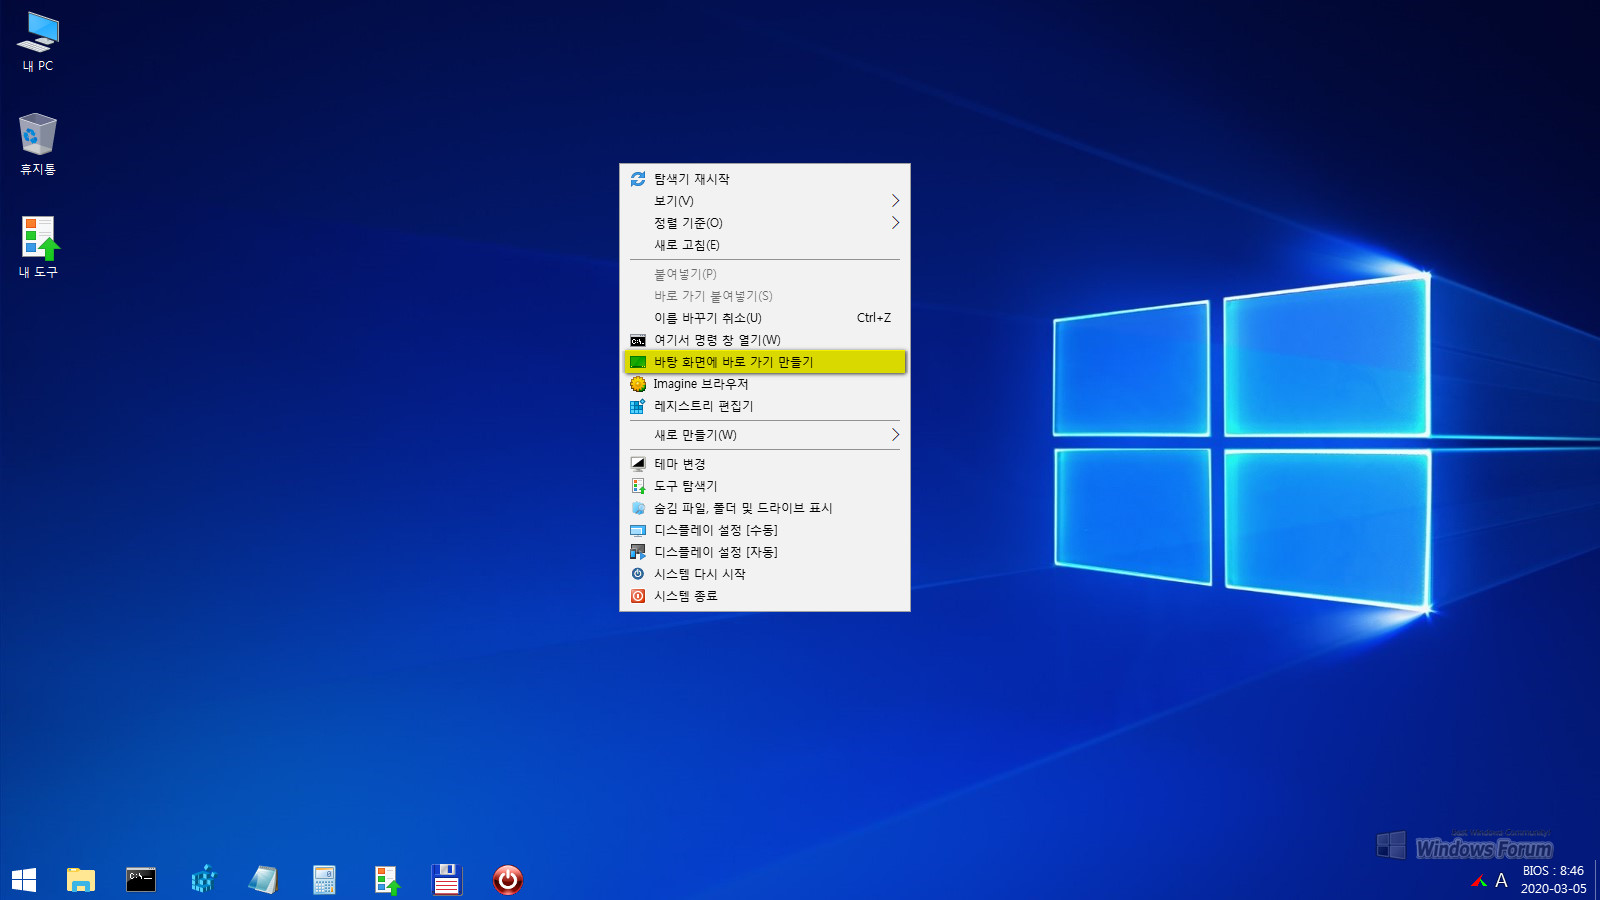Viewport: 1600px width, 900px height.
Task: Launch Calculator from the taskbar
Action: click(x=324, y=880)
